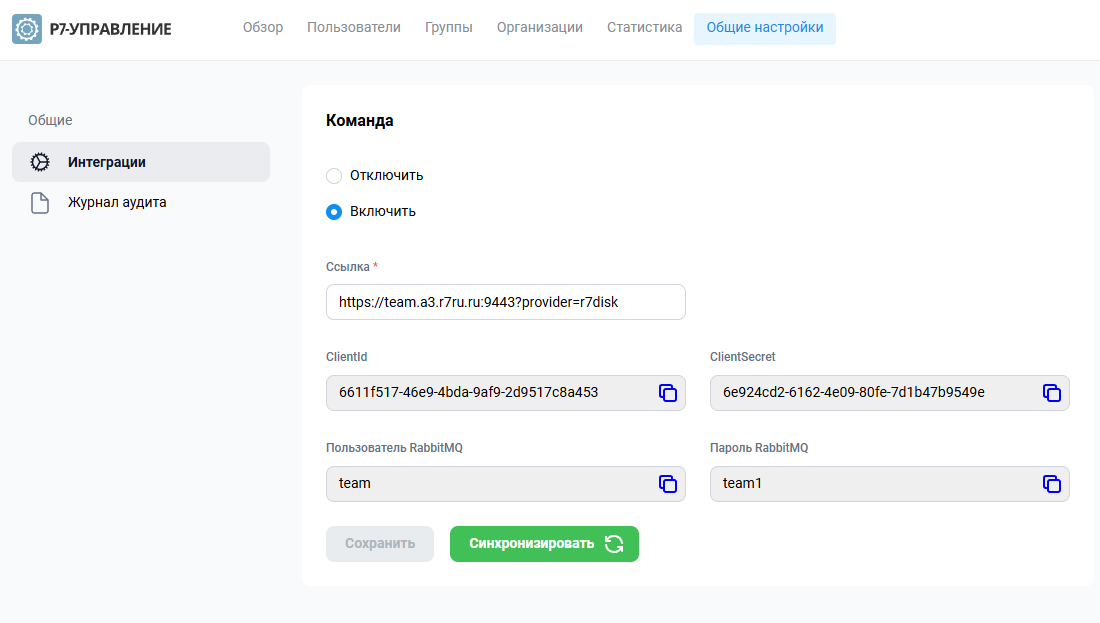Go to the Группы tab
1100x623 pixels.
pyautogui.click(x=449, y=28)
